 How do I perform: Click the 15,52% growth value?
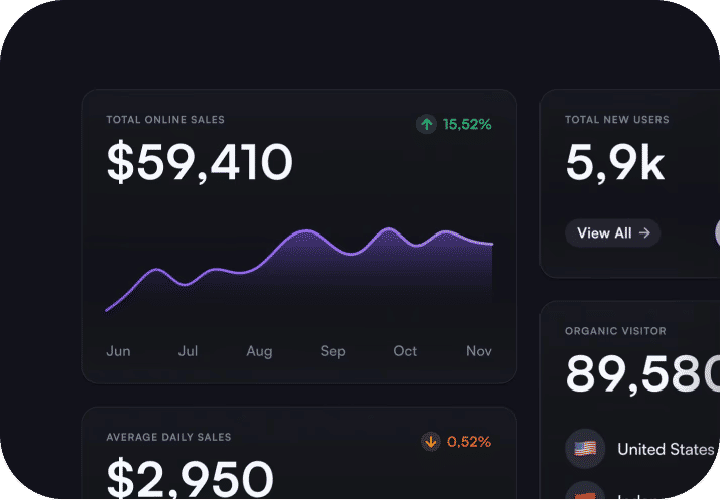tap(467, 124)
